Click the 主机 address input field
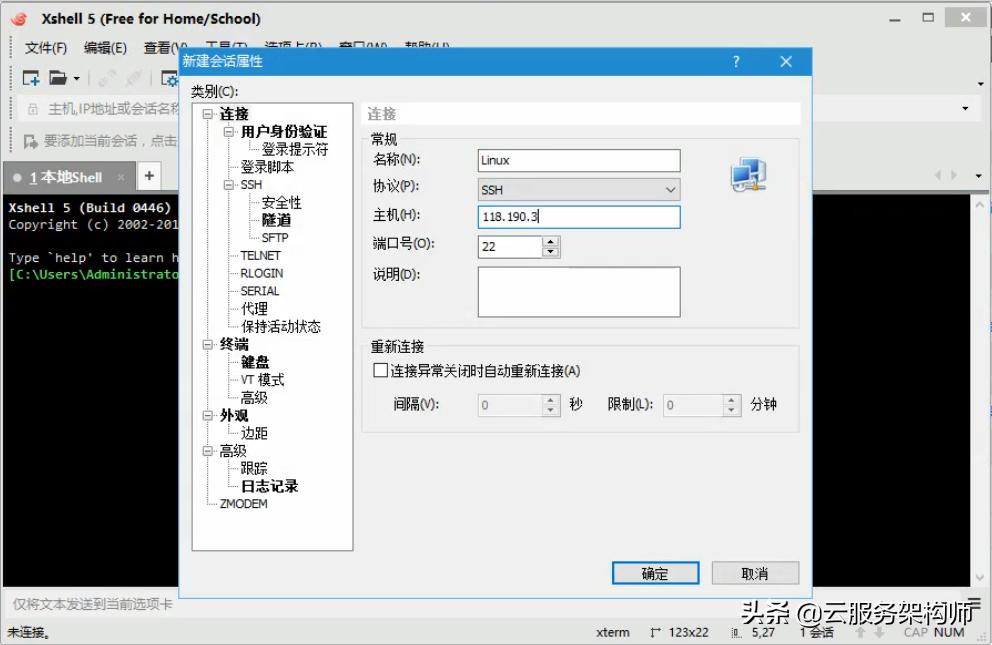Screen dimensions: 992x645 (x=578, y=217)
